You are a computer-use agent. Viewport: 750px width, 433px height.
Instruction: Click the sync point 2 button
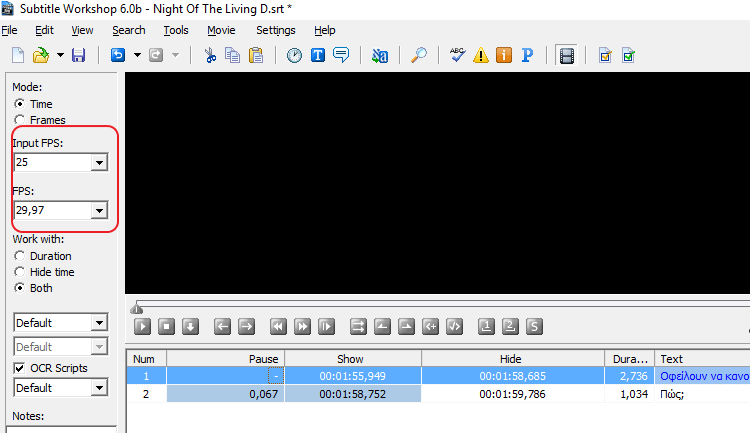click(x=510, y=327)
